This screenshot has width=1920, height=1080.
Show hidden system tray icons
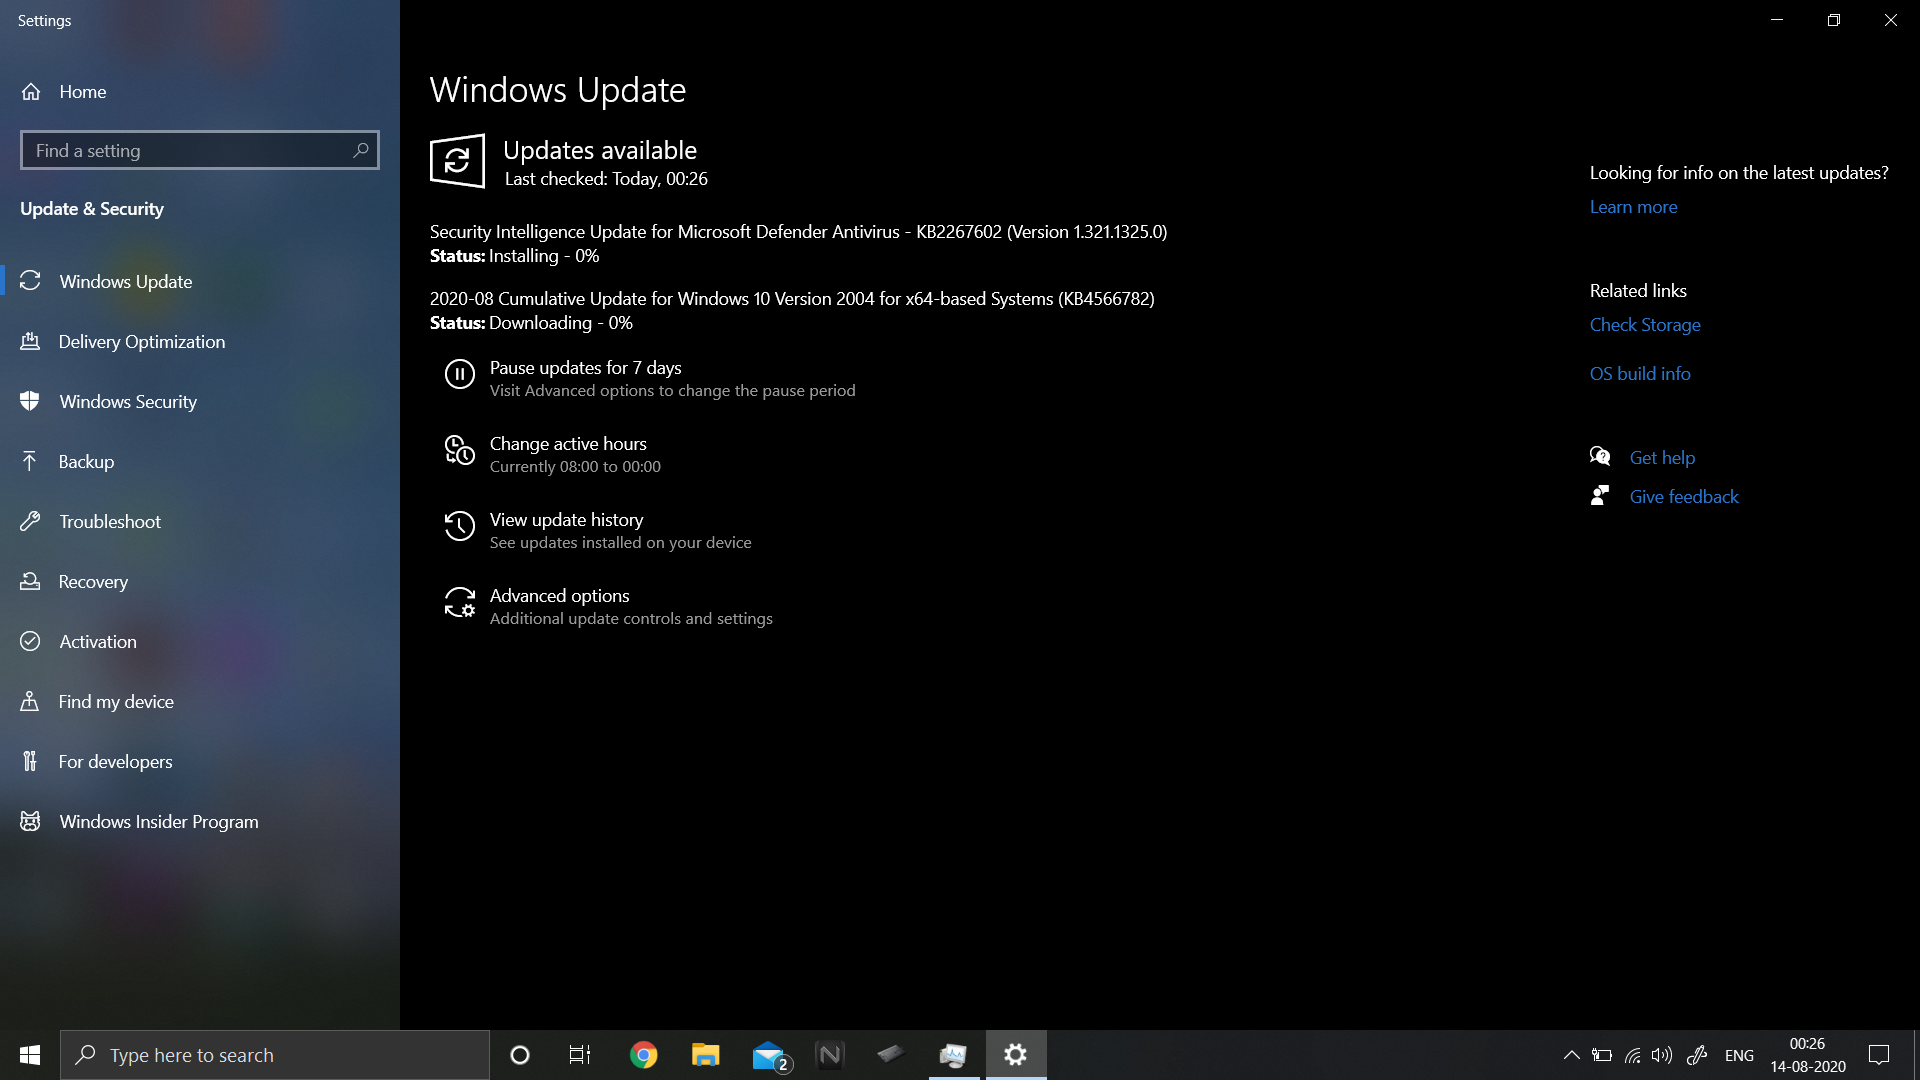coord(1571,1055)
